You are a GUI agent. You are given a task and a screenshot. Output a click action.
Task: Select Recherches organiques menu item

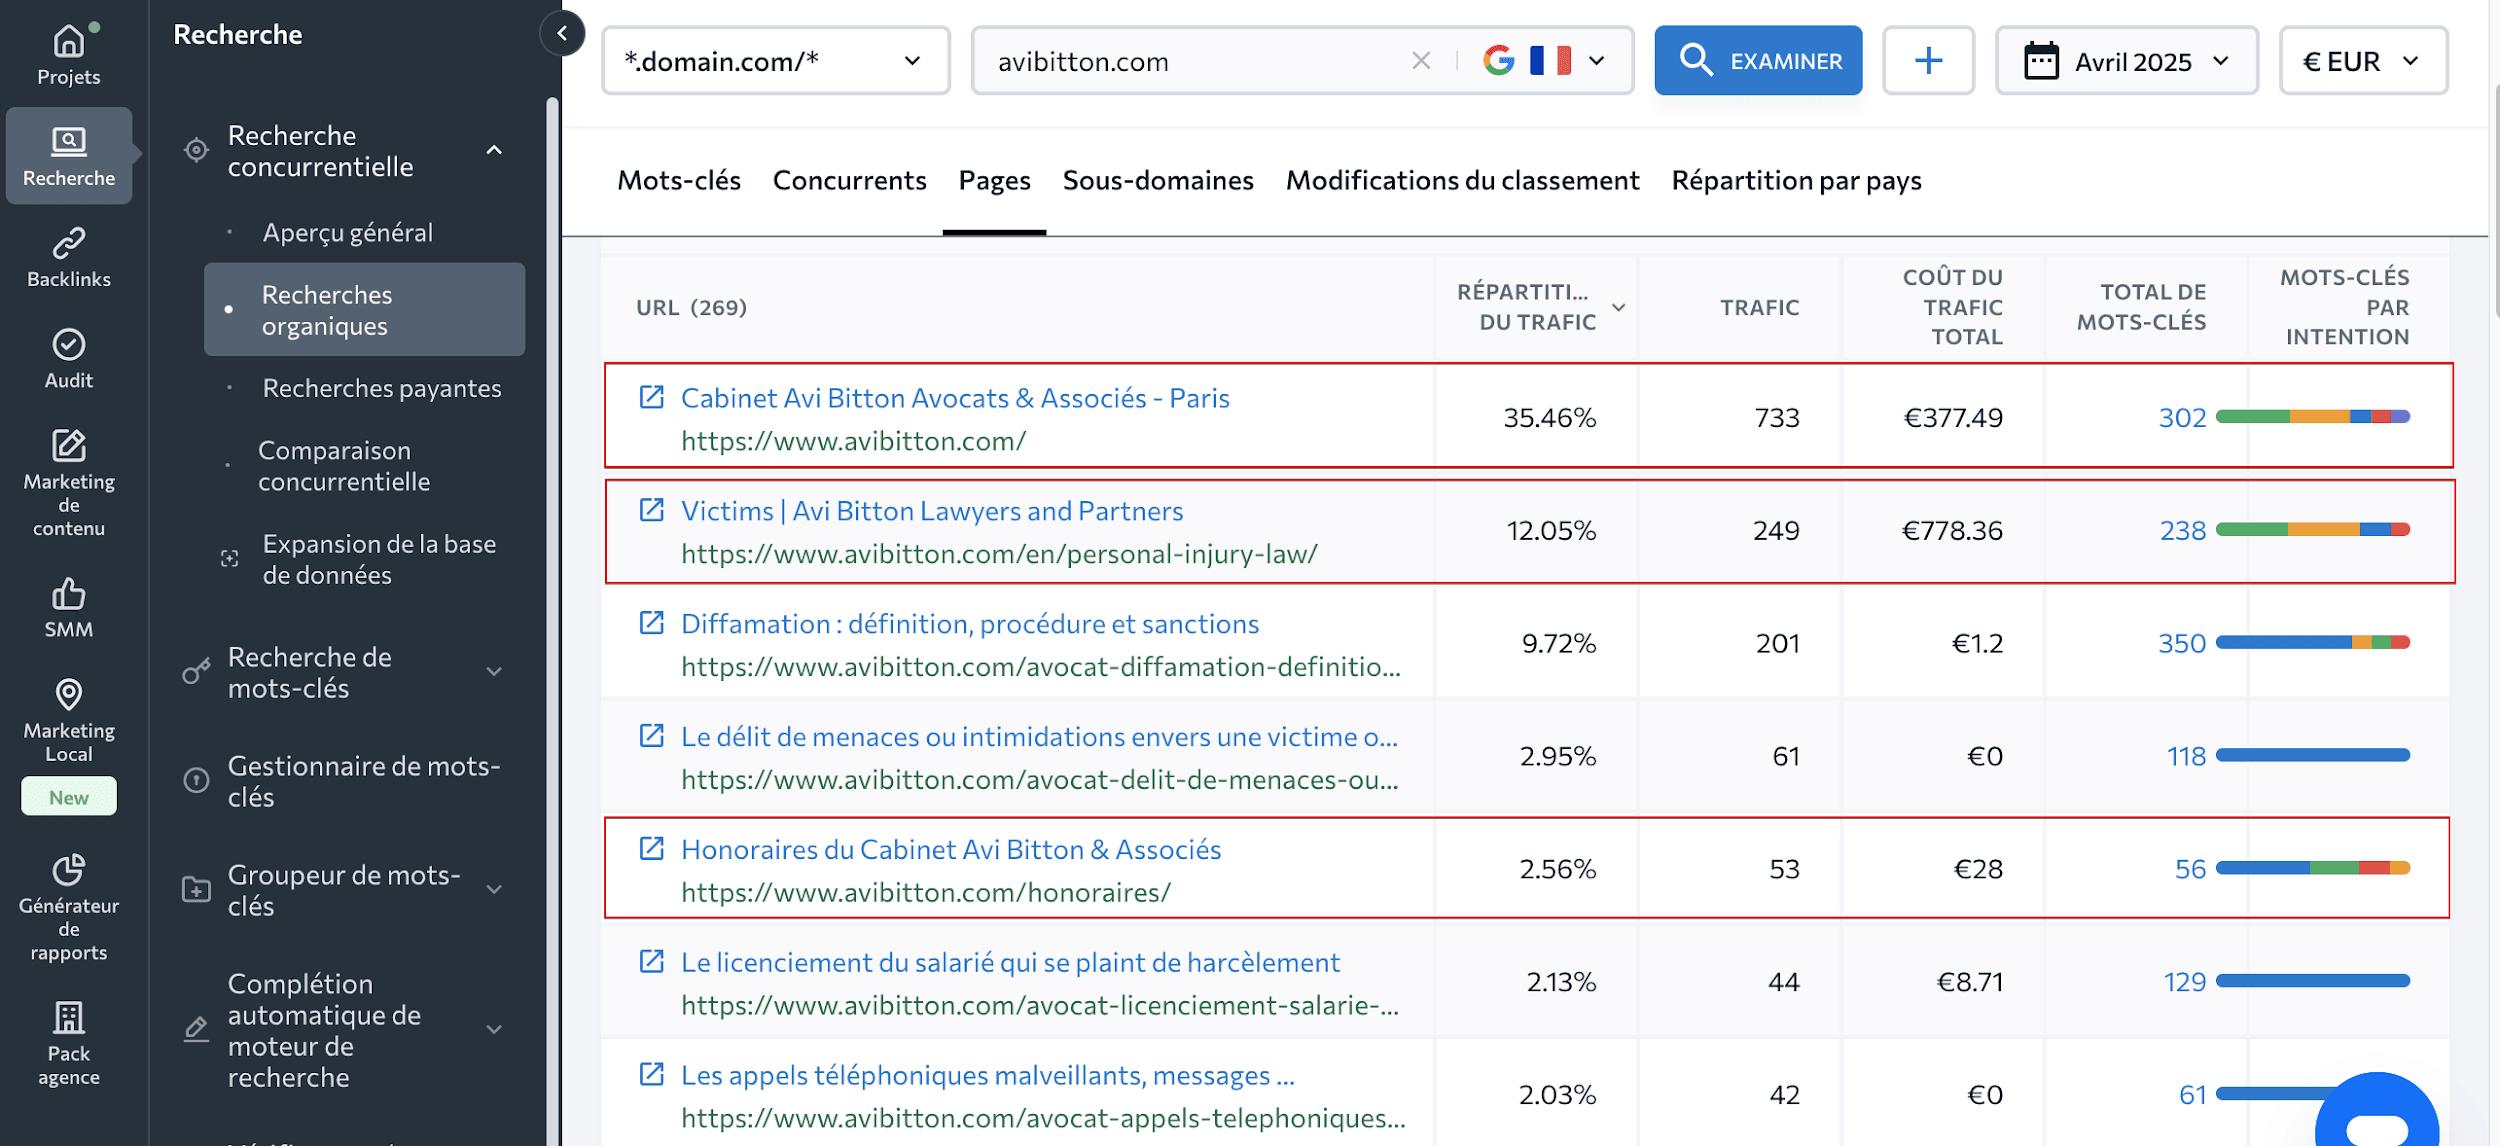(x=364, y=310)
